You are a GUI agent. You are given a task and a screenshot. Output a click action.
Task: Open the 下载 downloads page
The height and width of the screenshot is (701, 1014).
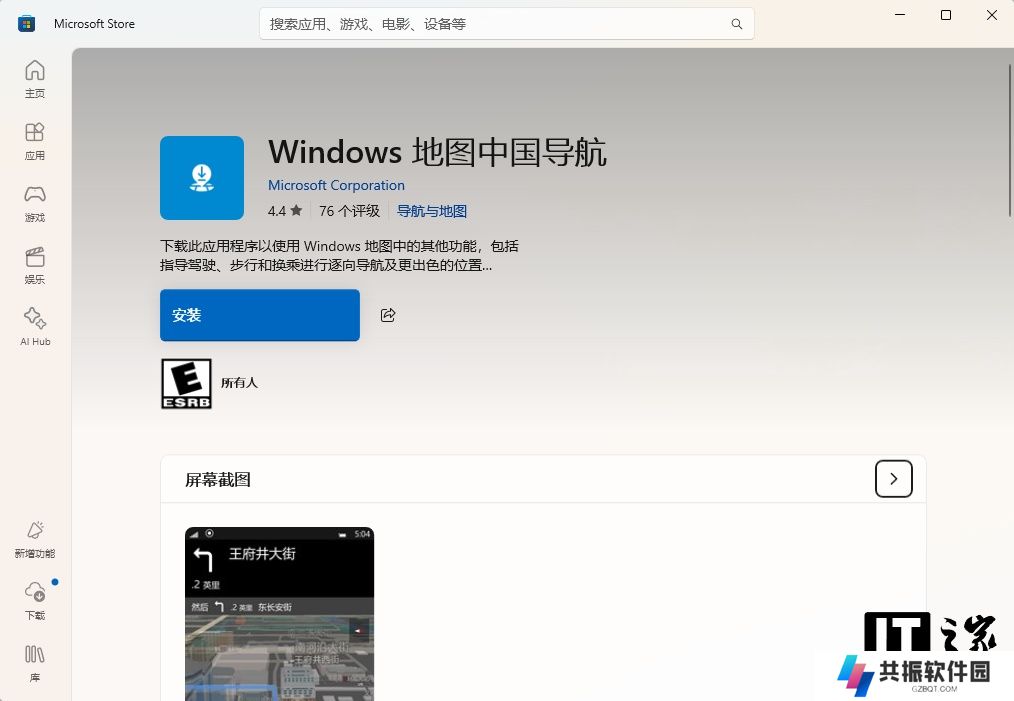pos(35,601)
